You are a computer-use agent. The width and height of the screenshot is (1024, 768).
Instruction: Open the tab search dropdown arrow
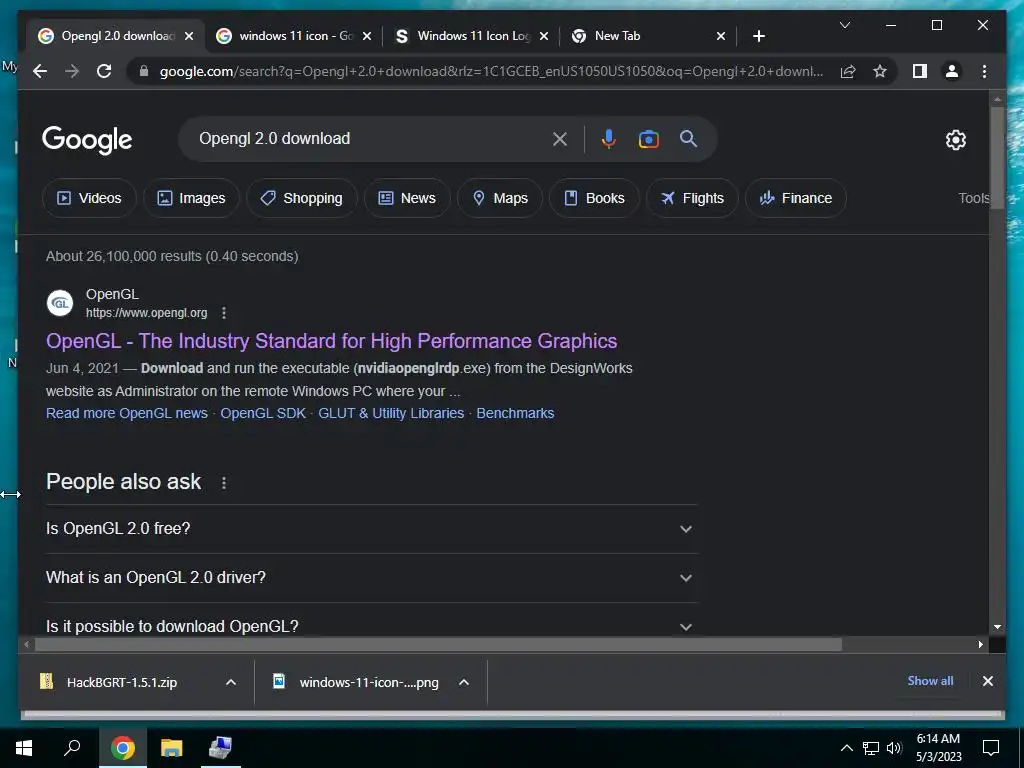844,25
